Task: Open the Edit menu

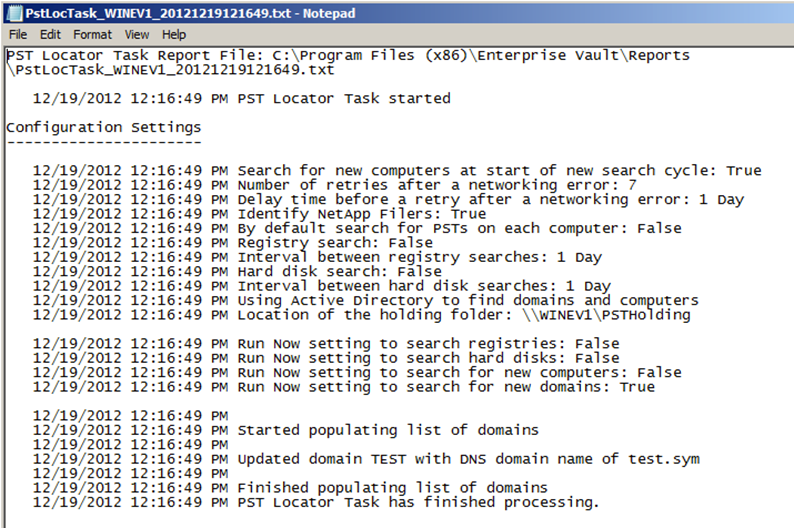Action: [x=50, y=34]
